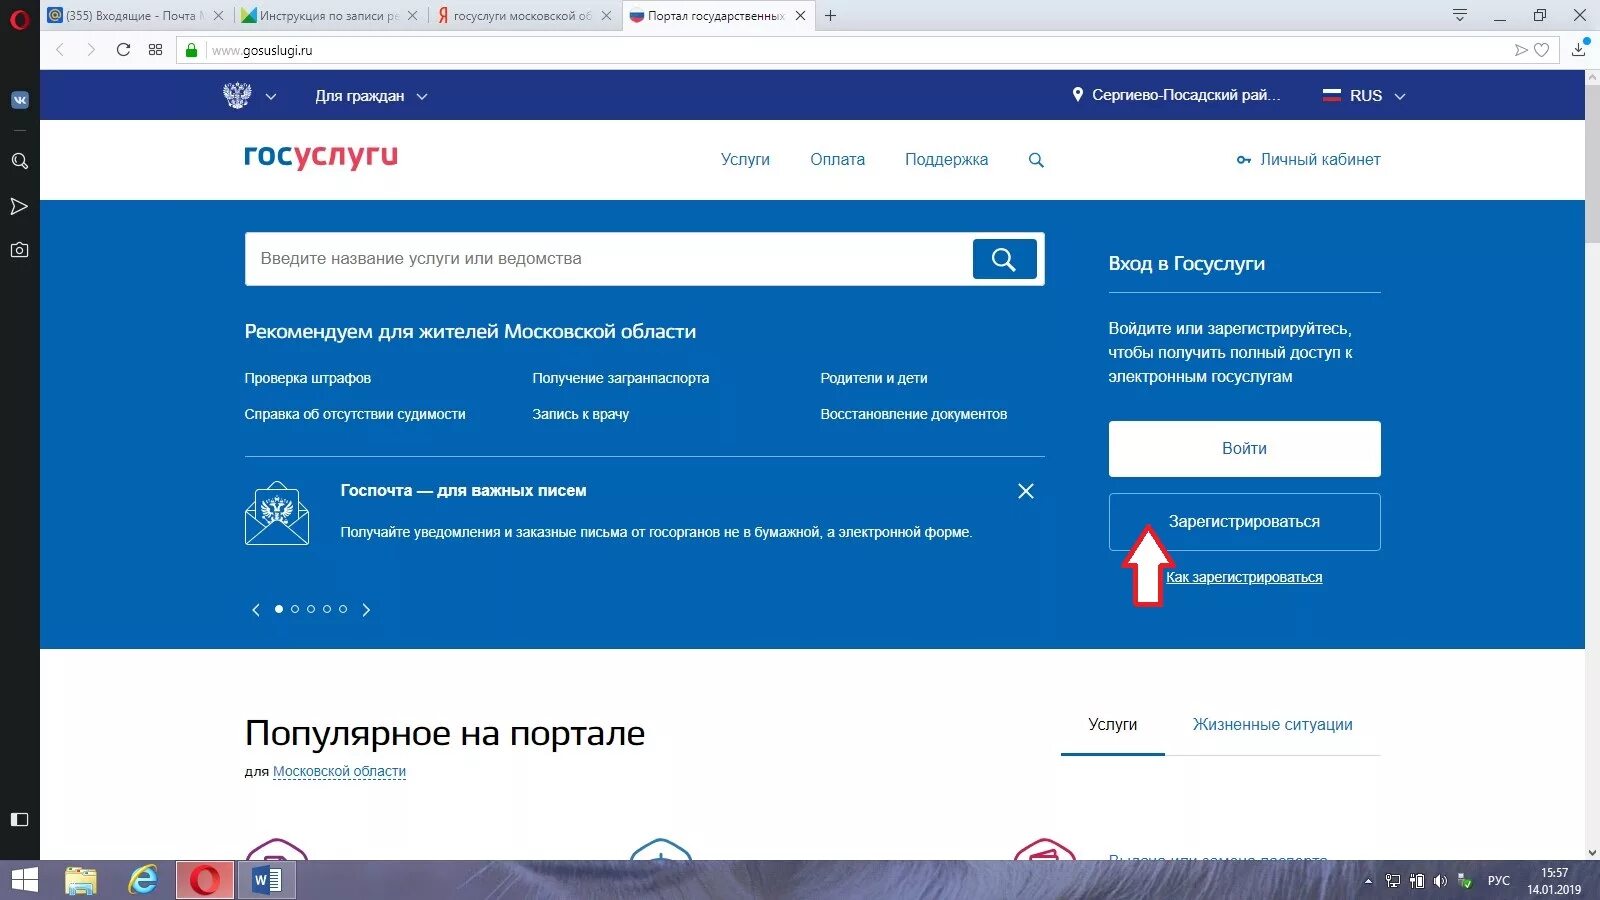Switch to Жизненные ситуации tab

(x=1272, y=725)
